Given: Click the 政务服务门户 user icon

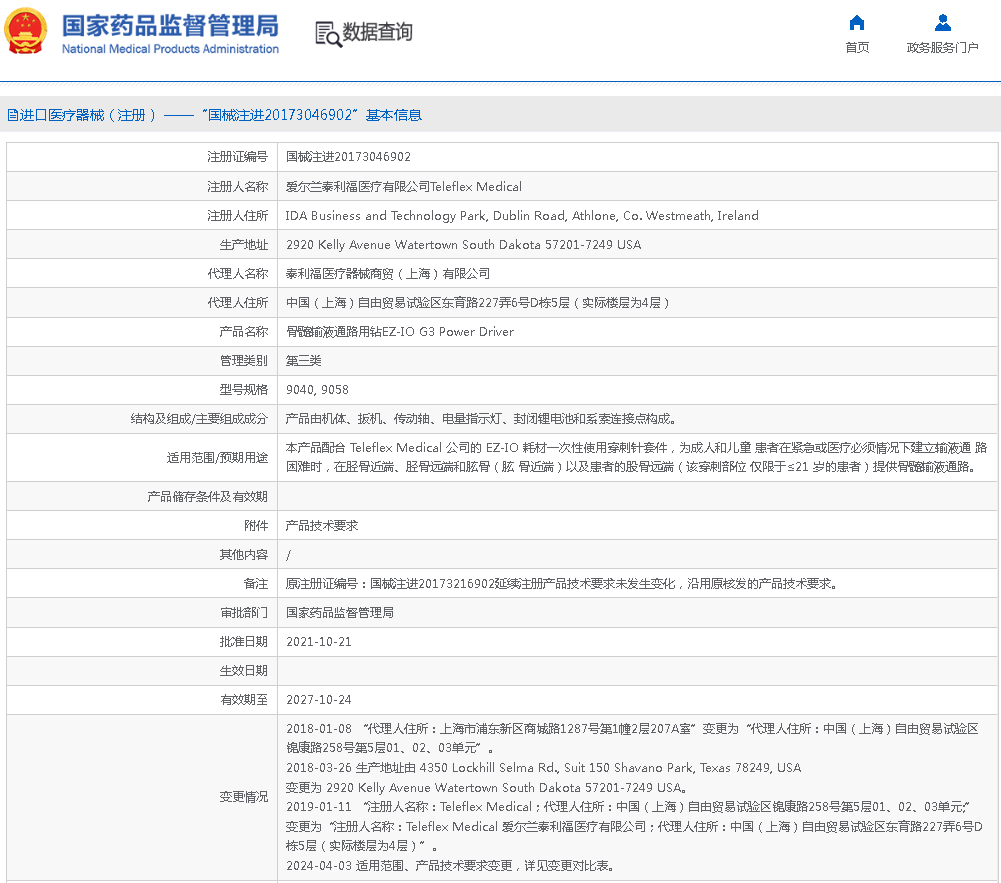Looking at the screenshot, I should point(942,23).
